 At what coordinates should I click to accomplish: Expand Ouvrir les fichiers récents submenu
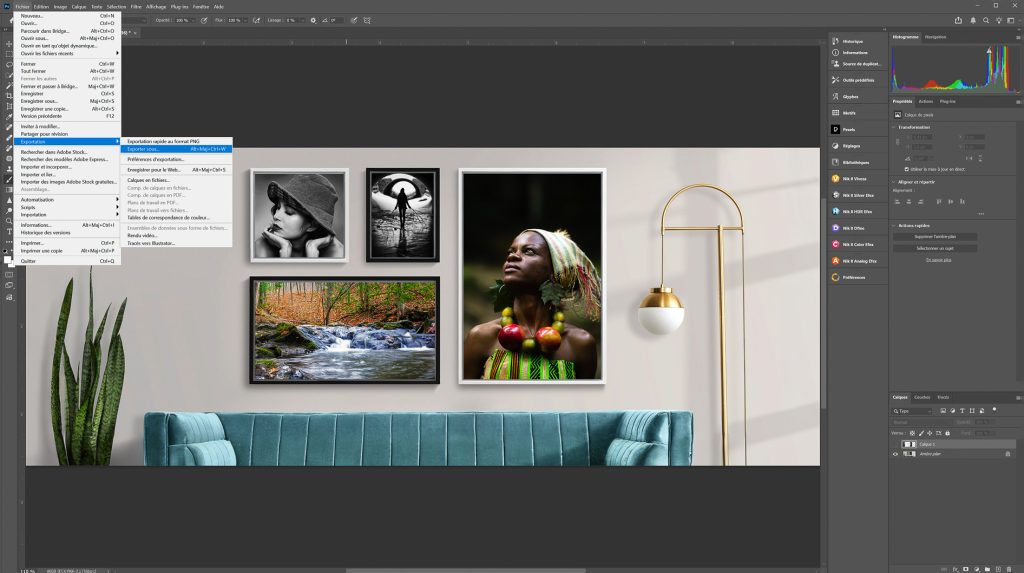tap(68, 54)
